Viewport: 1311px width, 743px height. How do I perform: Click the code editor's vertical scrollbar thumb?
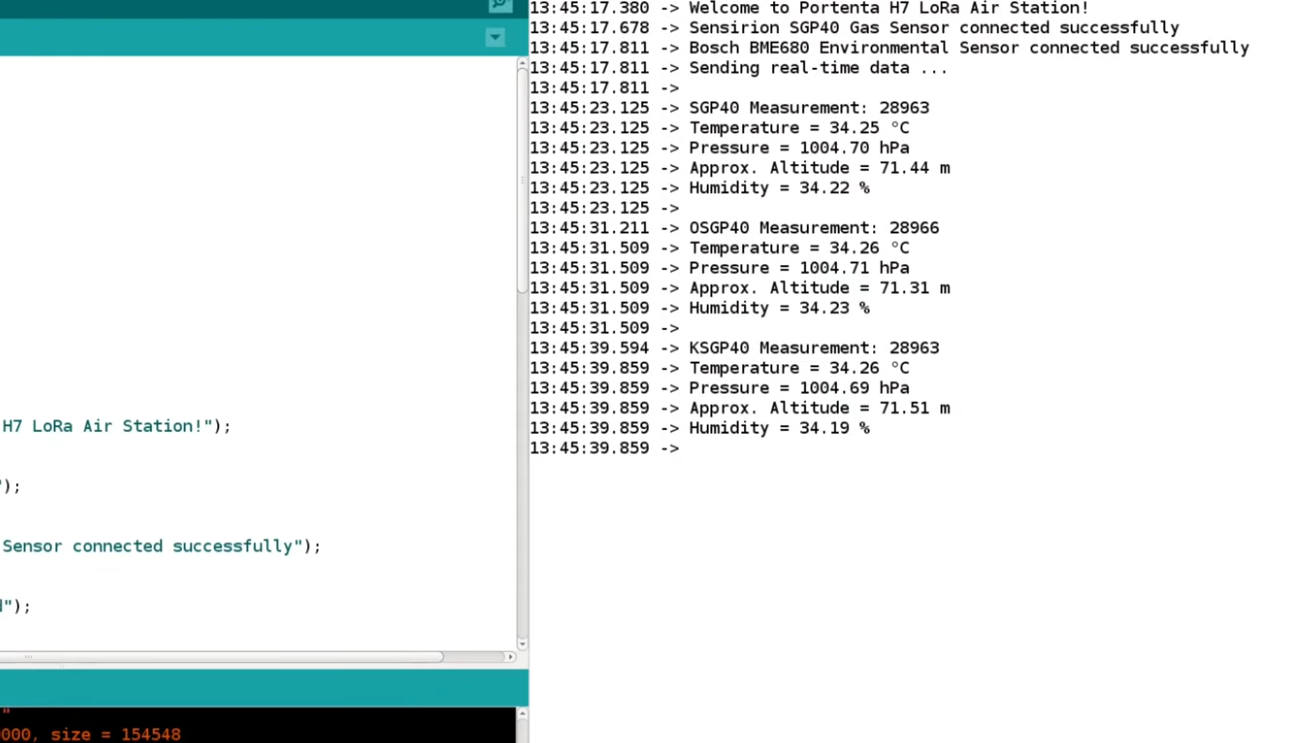(522, 180)
